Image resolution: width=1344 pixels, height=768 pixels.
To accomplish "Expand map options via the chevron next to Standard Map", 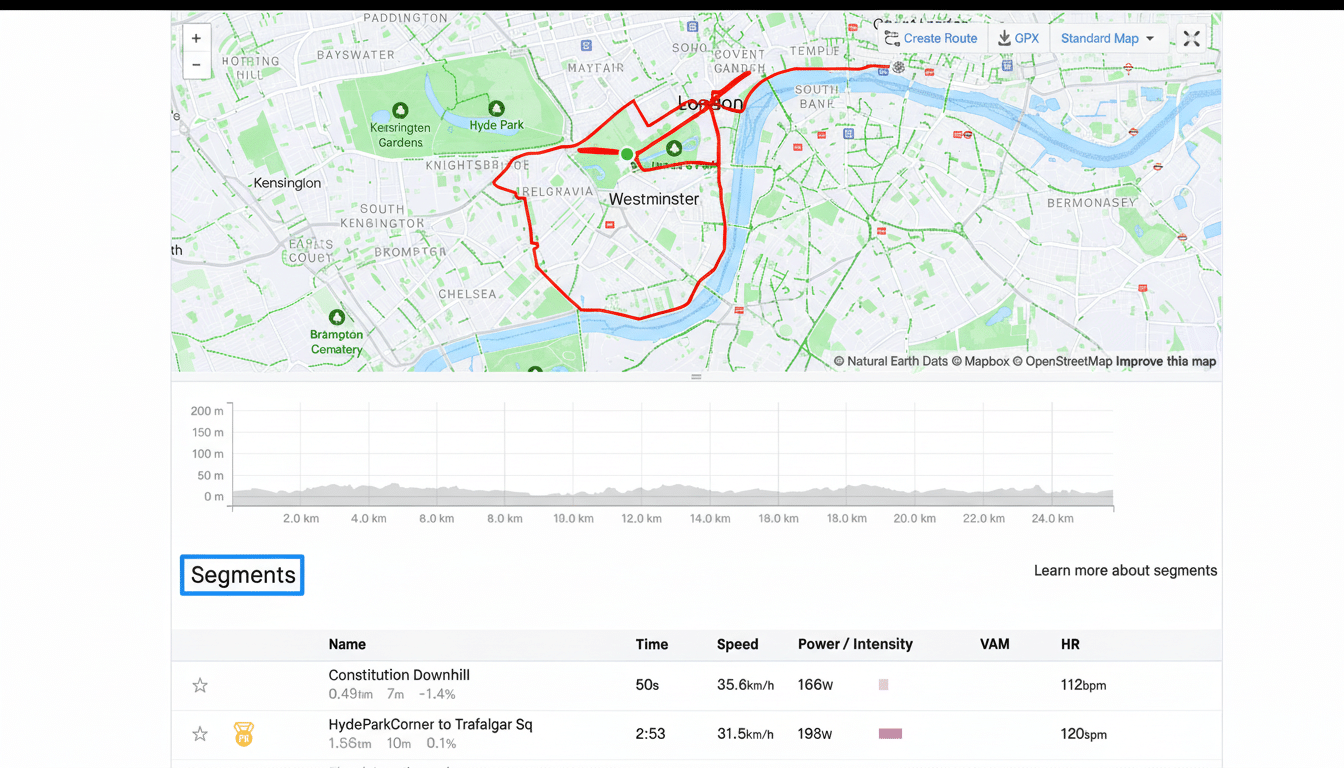I will point(1147,38).
